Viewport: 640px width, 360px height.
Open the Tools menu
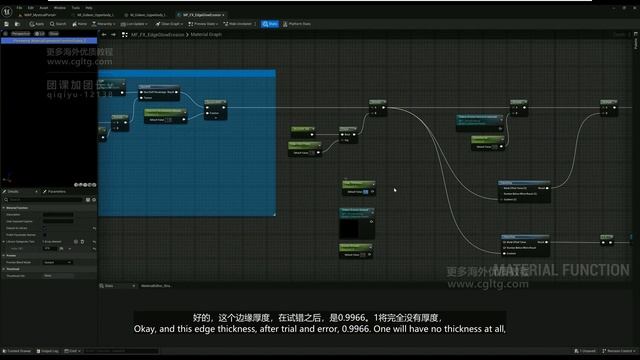(x=76, y=8)
